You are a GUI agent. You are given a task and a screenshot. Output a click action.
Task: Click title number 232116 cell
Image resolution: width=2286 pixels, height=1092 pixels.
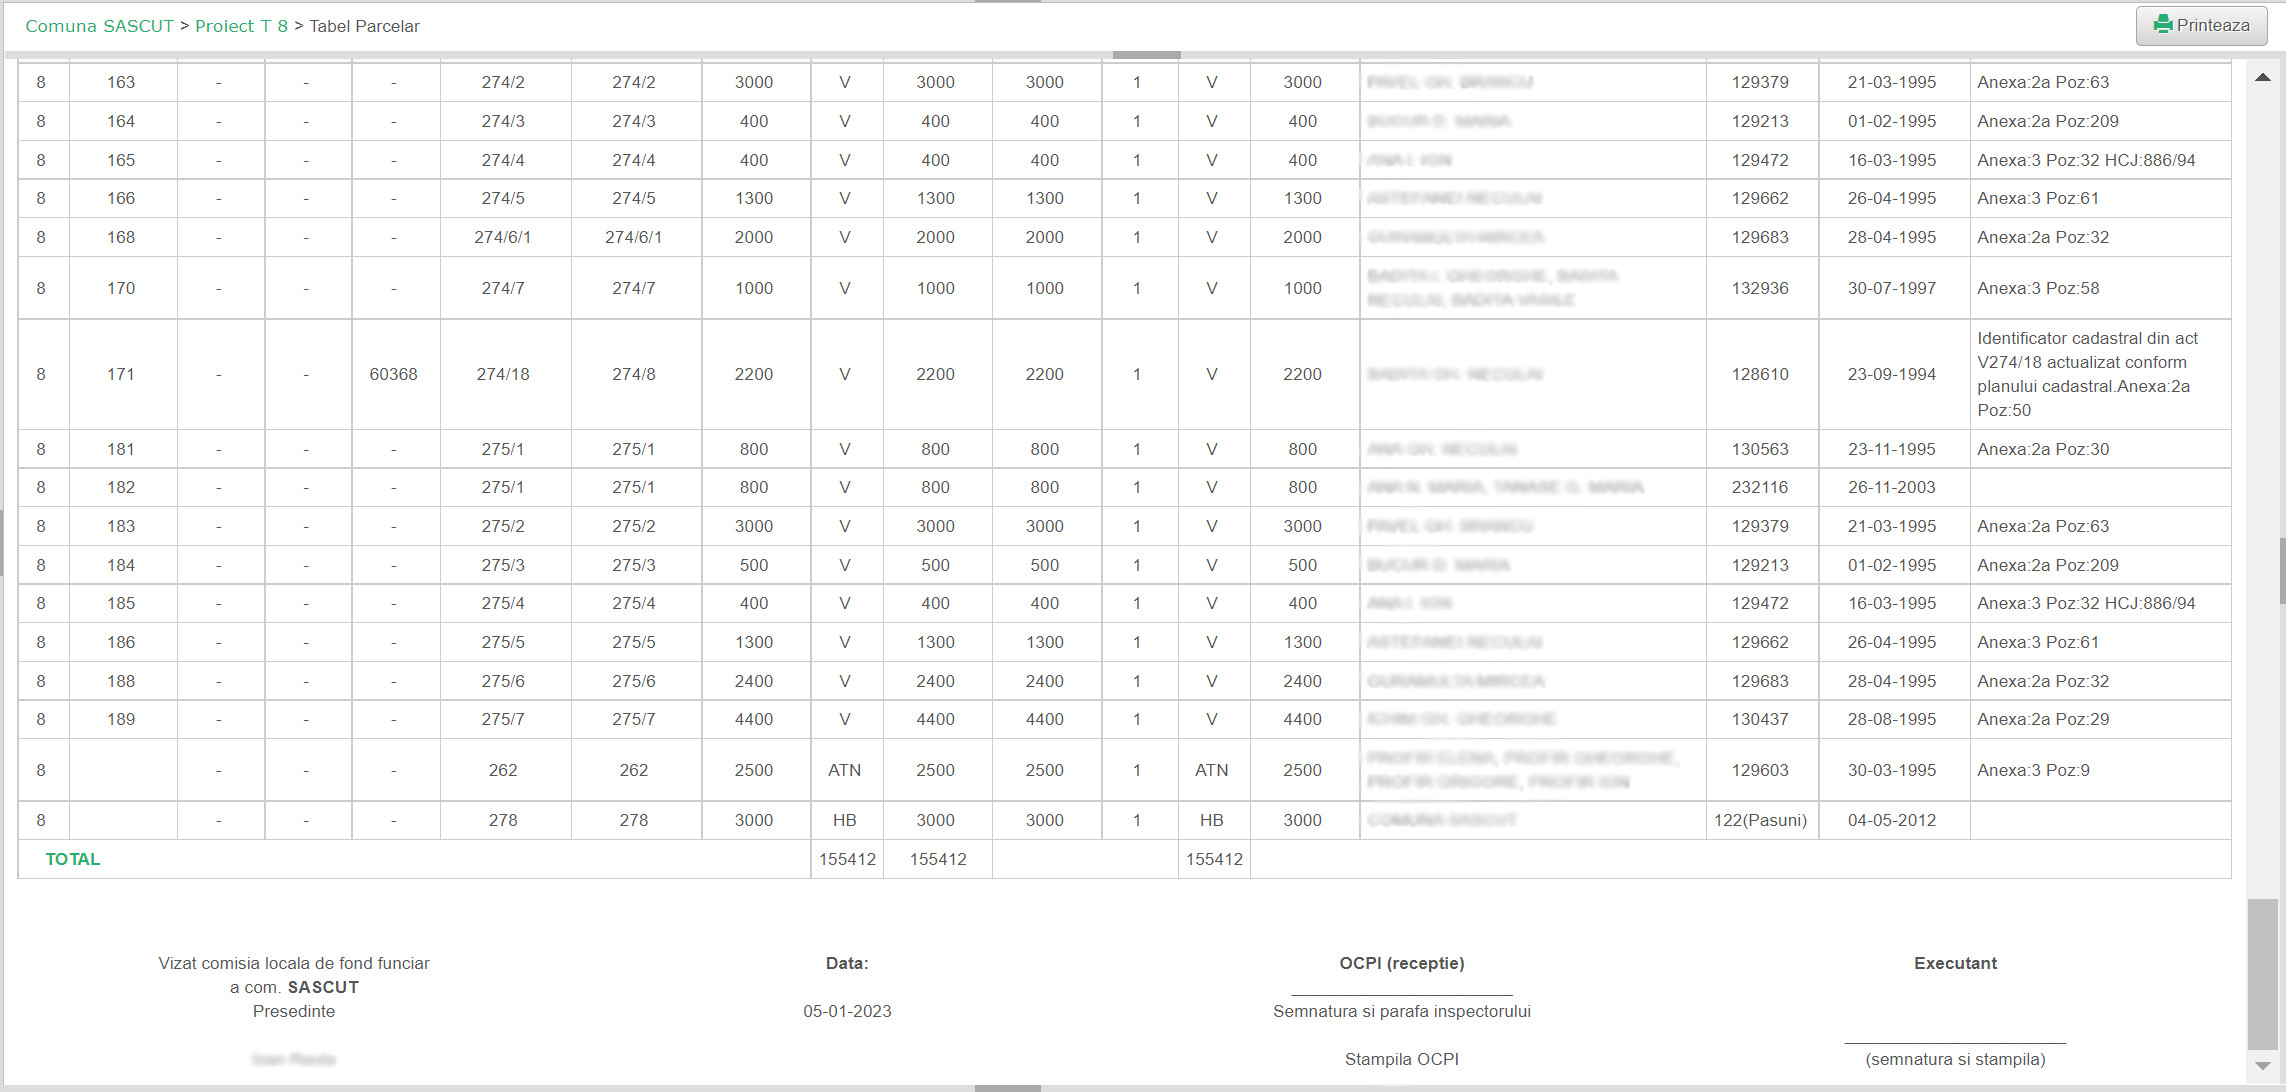pyautogui.click(x=1759, y=488)
